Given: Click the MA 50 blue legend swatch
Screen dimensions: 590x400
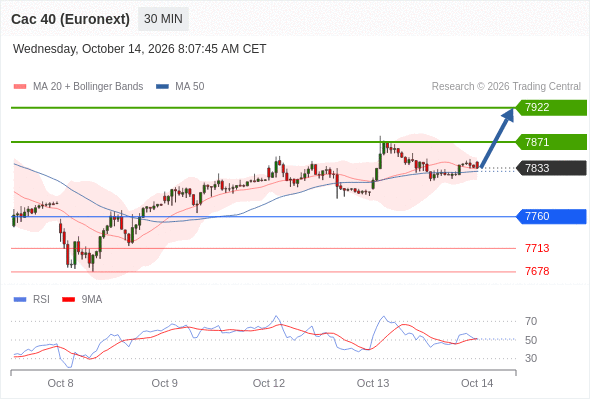Looking at the screenshot, I should (162, 87).
